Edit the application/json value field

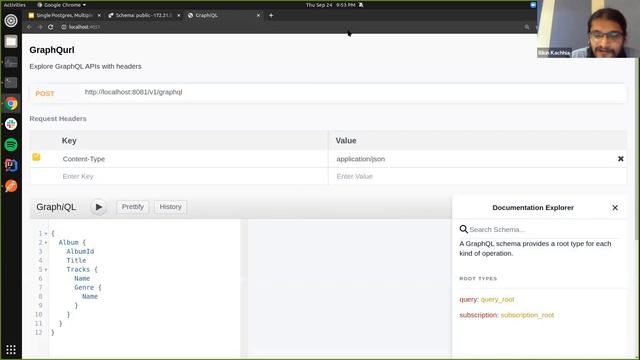[473, 159]
